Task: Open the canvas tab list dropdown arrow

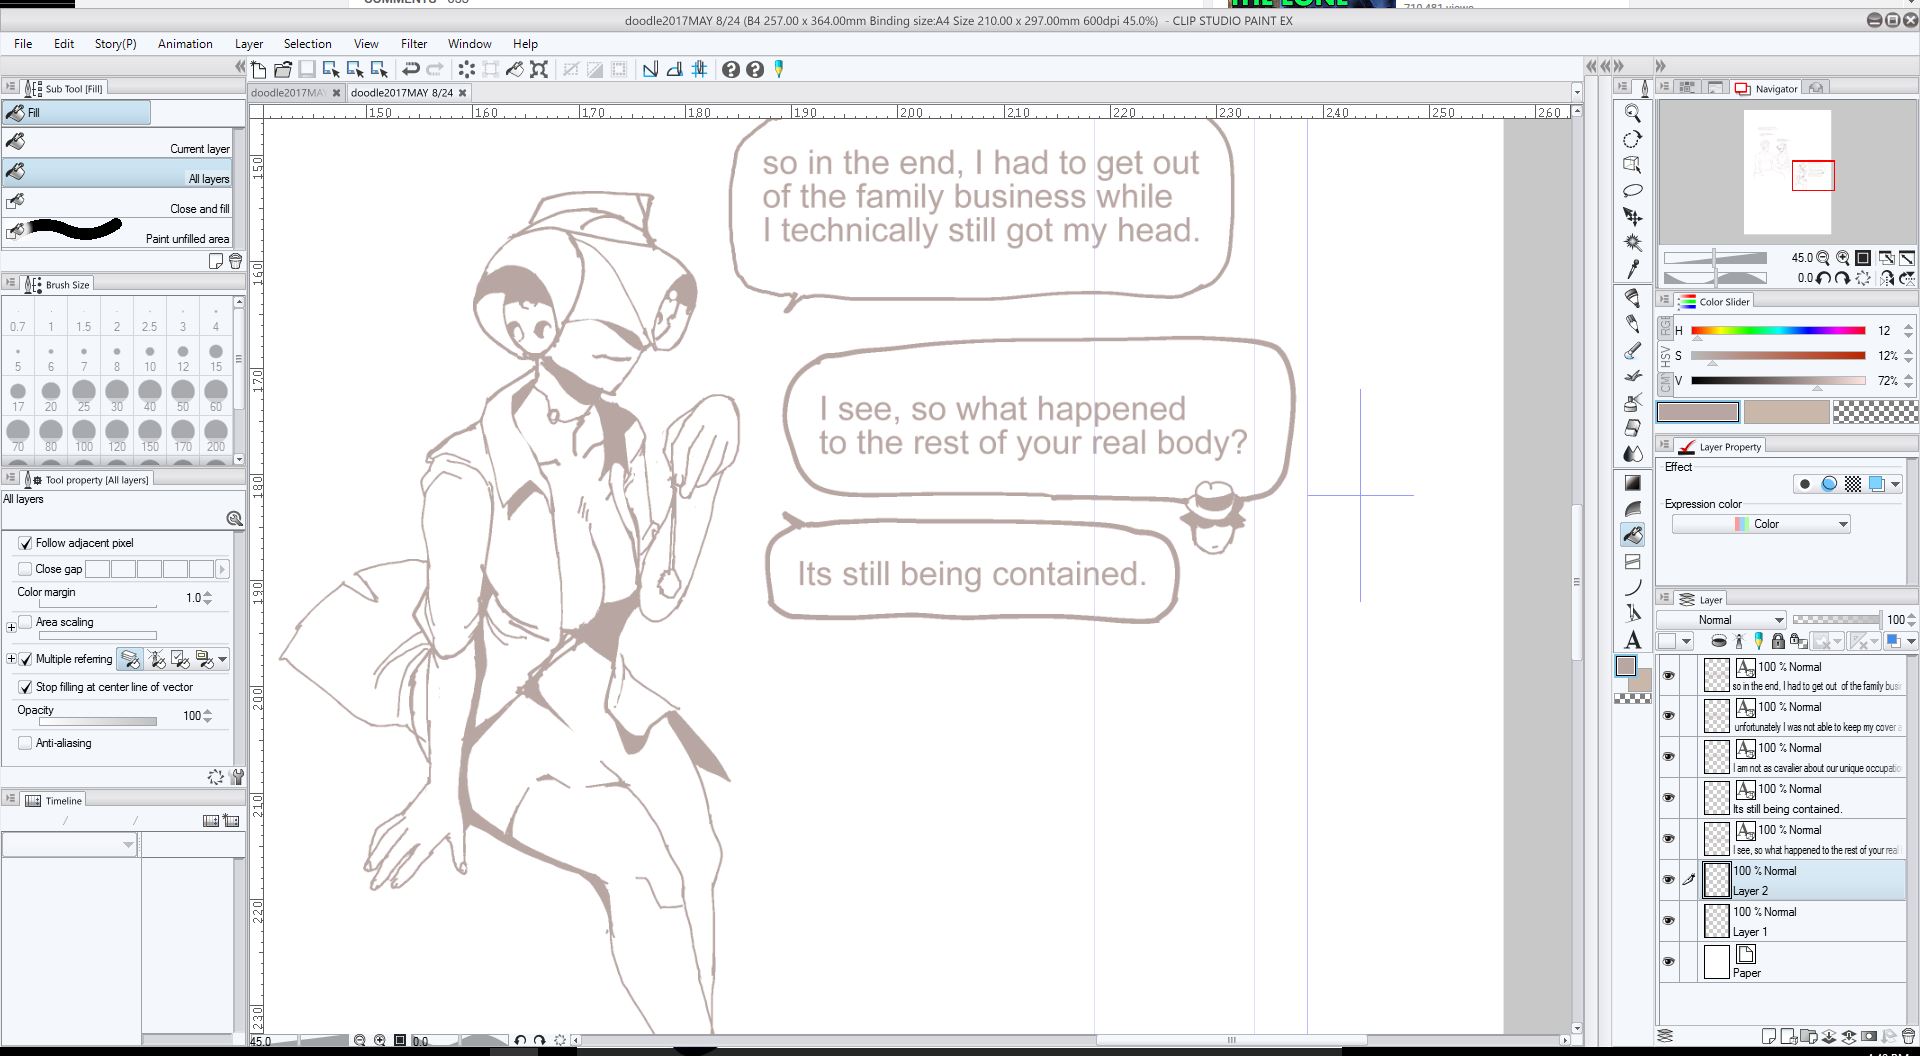Action: tap(1577, 93)
